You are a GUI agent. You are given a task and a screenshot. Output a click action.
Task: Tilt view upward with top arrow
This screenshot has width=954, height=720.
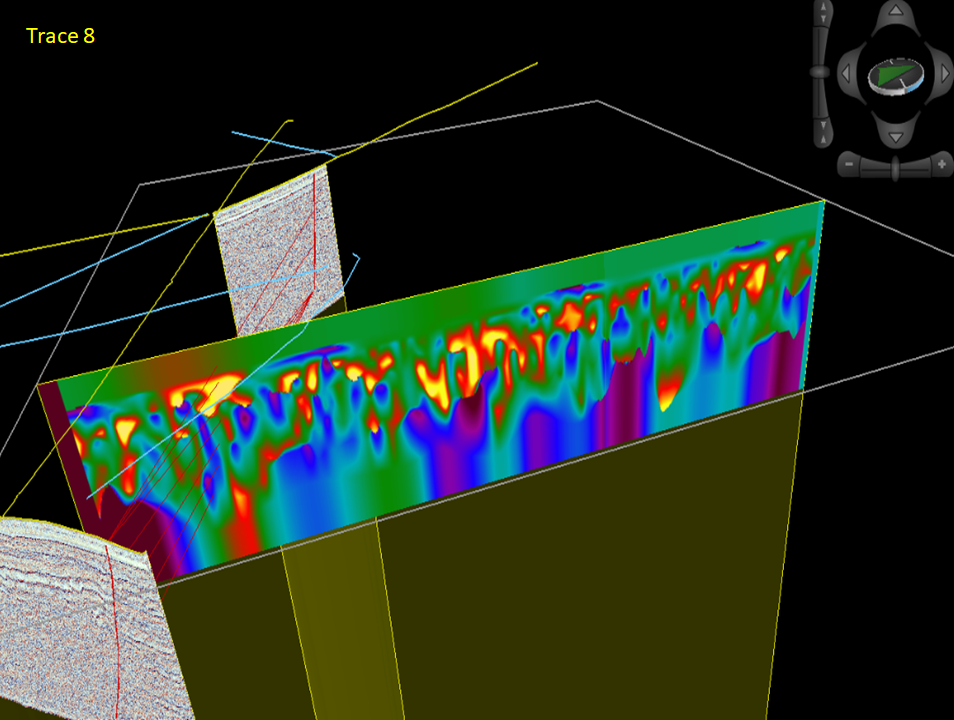tap(896, 10)
